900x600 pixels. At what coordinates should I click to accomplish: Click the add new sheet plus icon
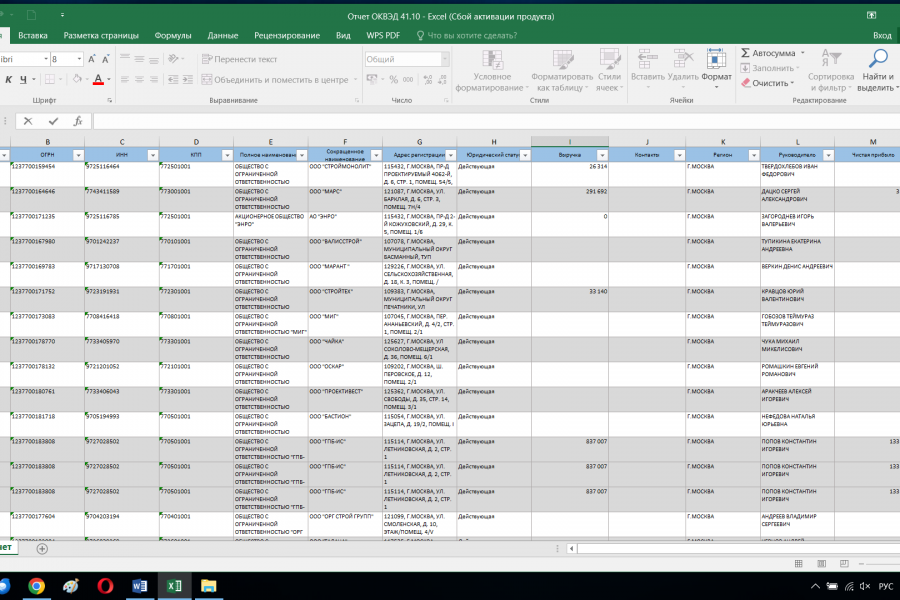pyautogui.click(x=42, y=548)
